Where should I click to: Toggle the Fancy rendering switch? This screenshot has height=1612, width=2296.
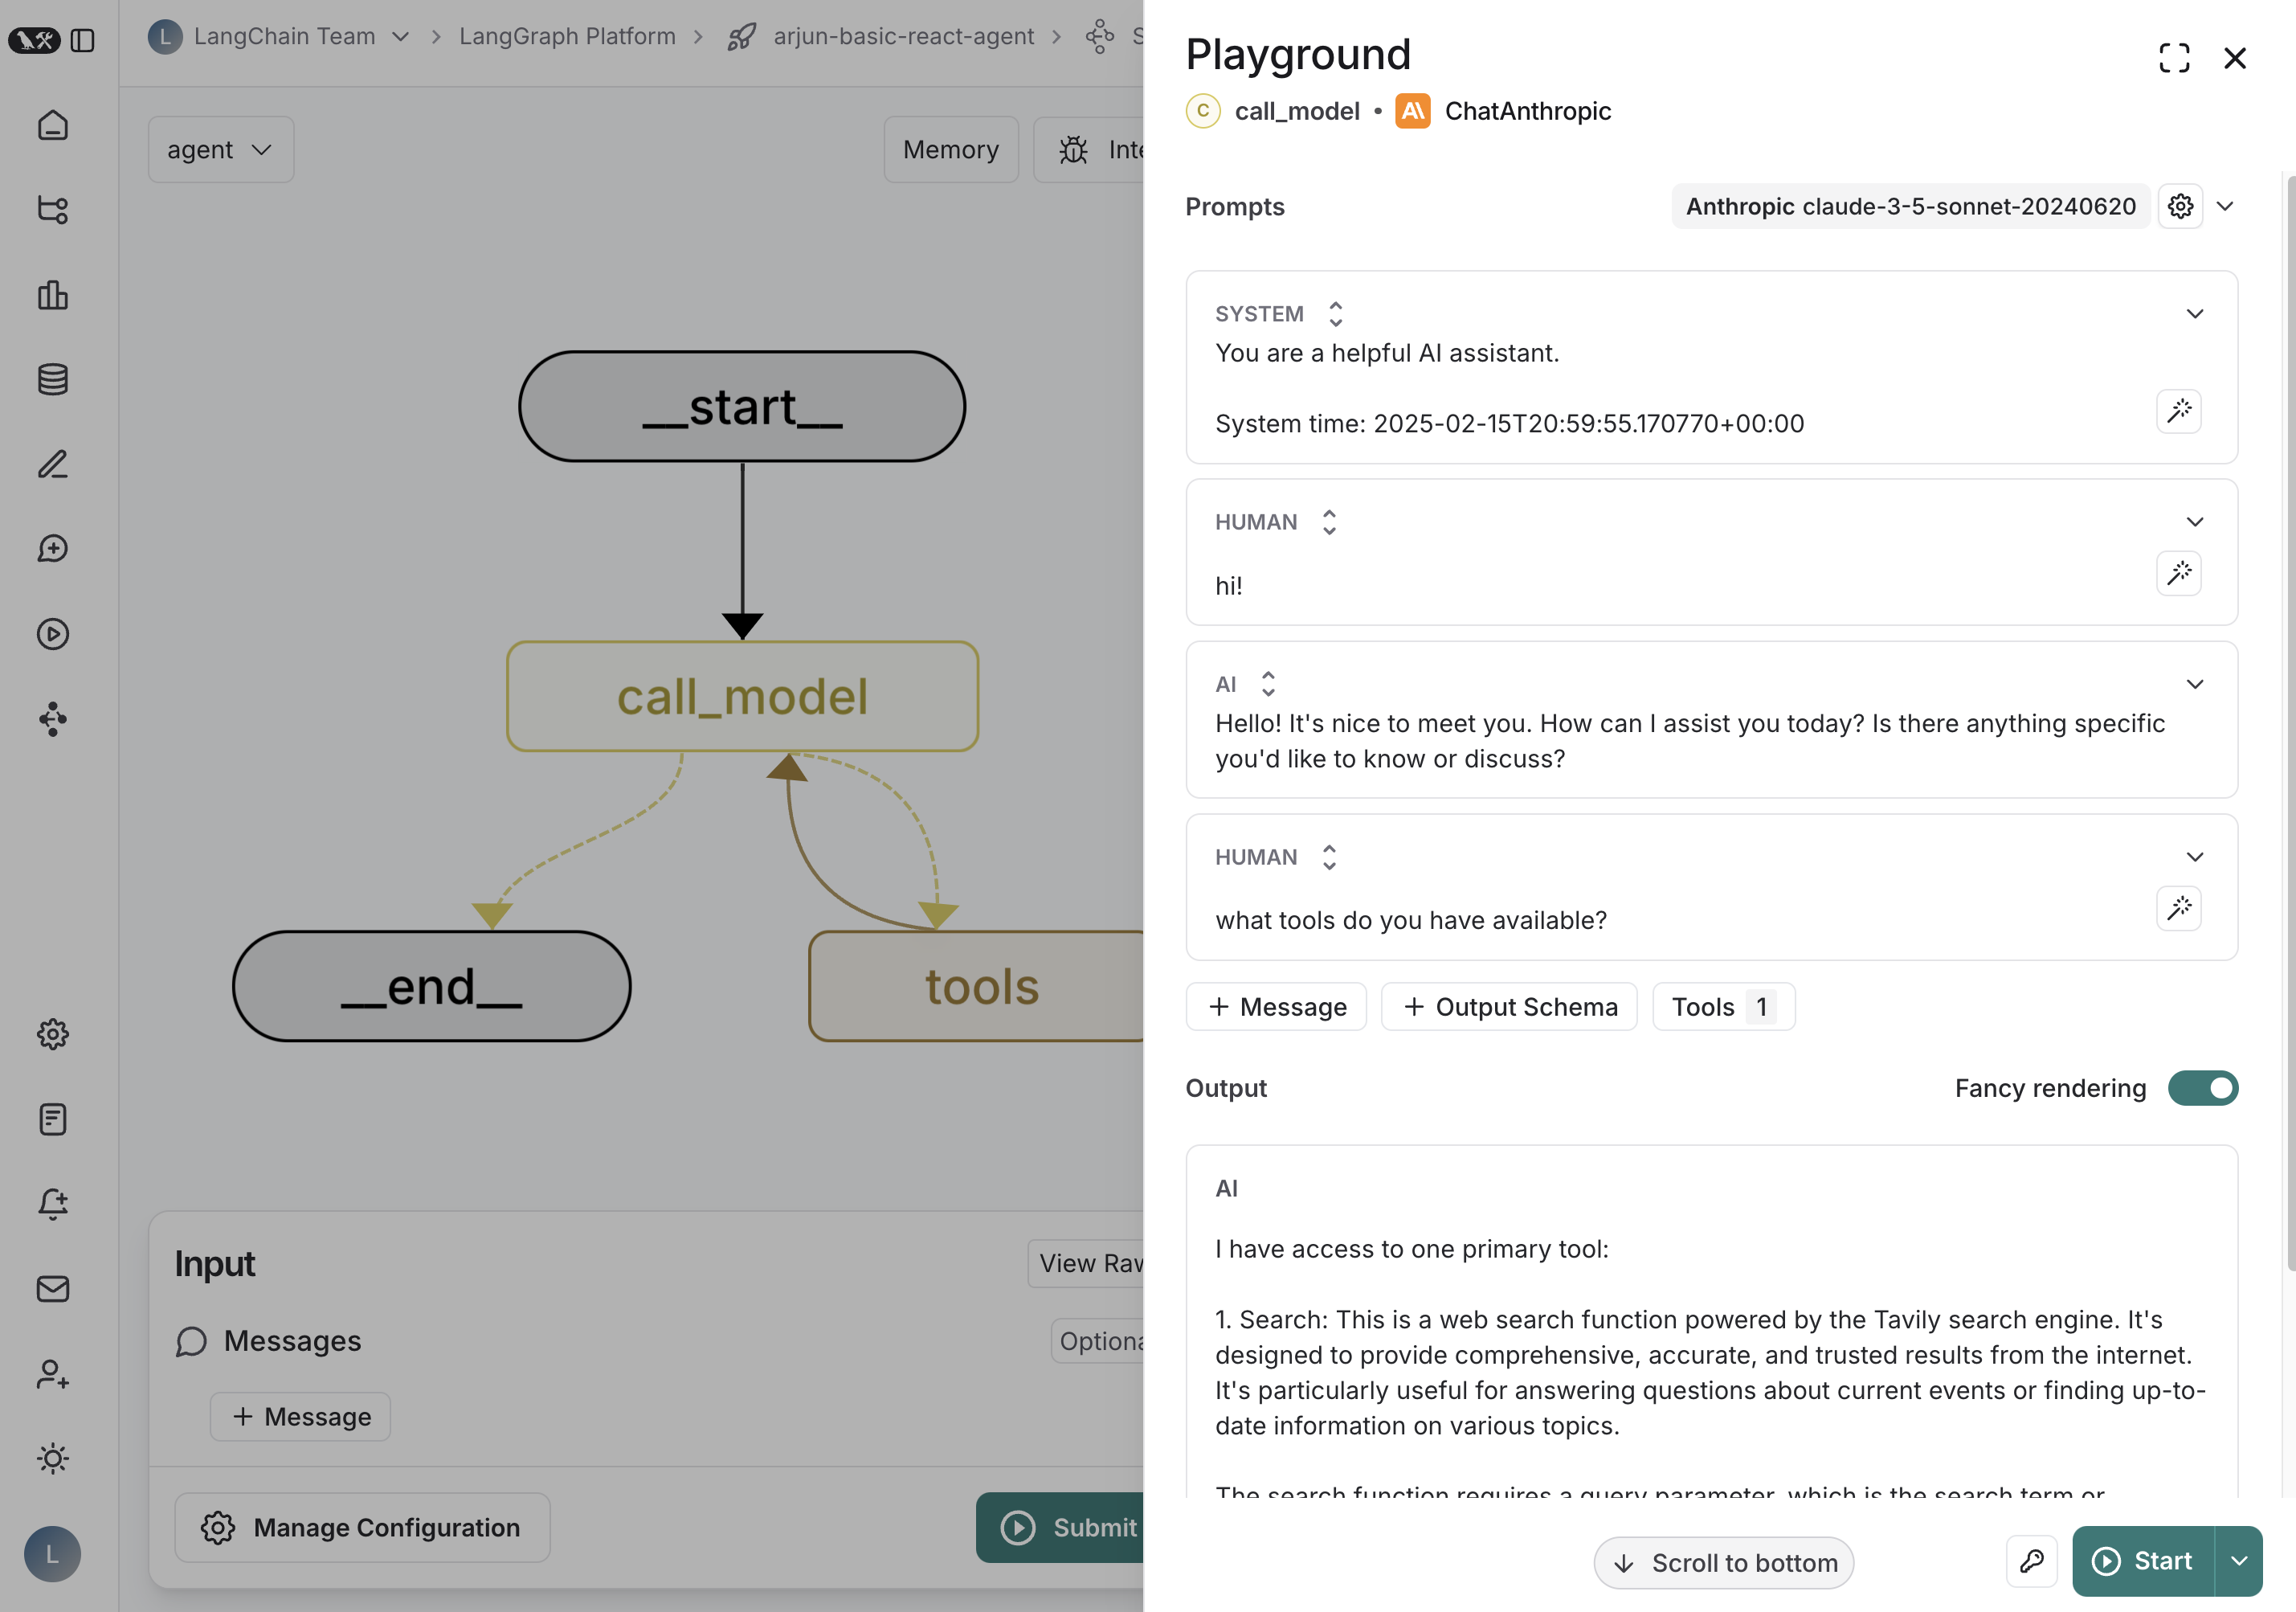tap(2202, 1088)
